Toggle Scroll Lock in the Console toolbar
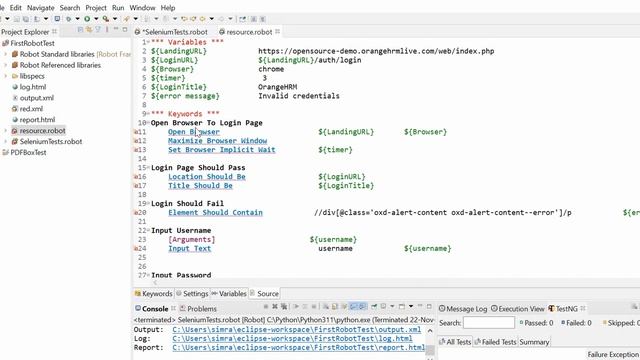Image resolution: width=640 pixels, height=360 pixels. [334, 307]
